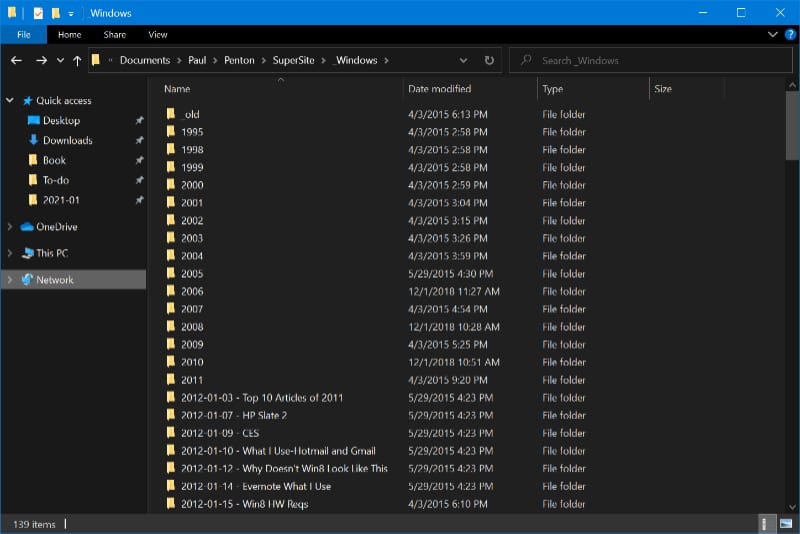This screenshot has width=800, height=534.
Task: Open the File menu
Action: click(x=23, y=34)
